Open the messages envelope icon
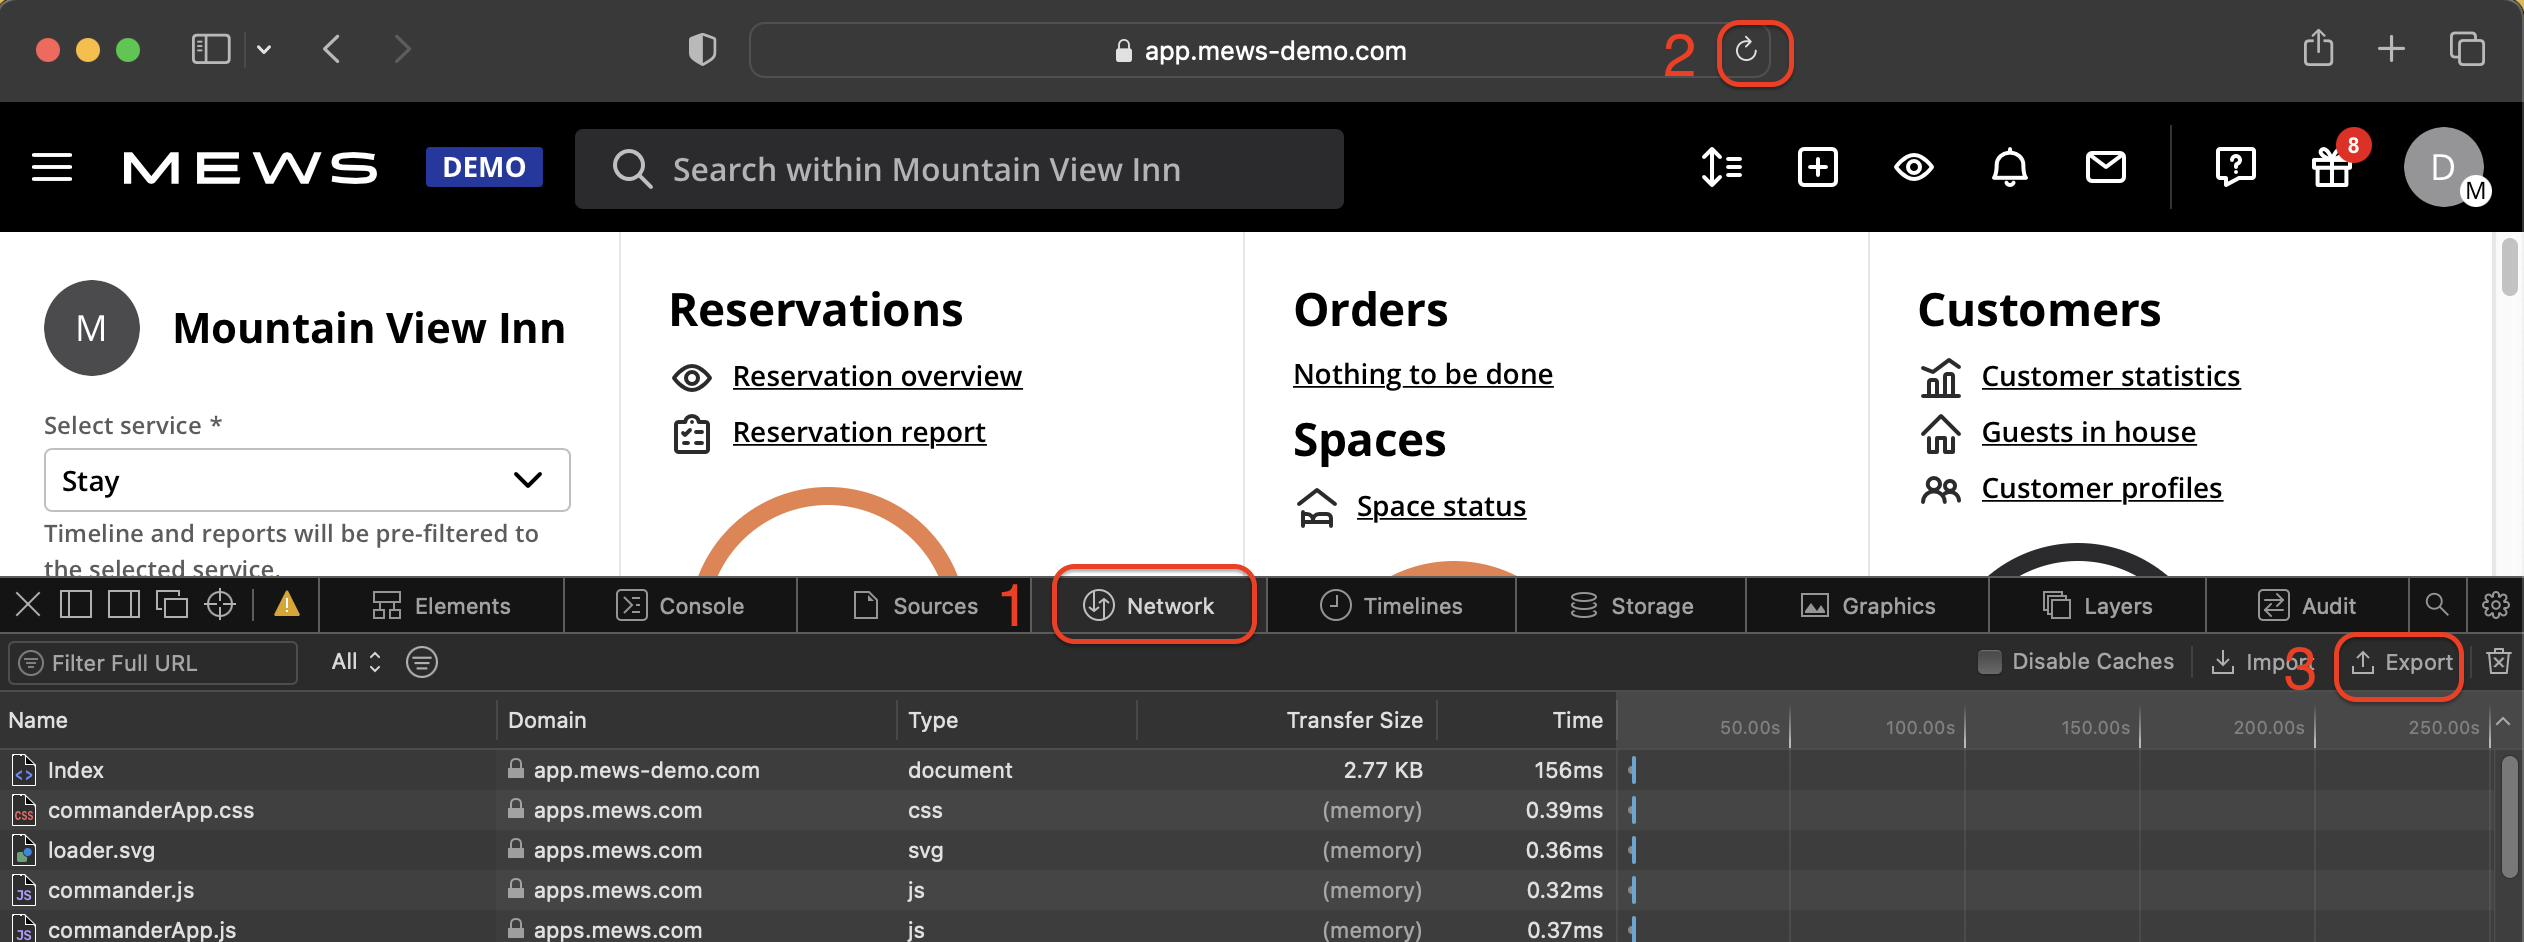Viewport: 2524px width, 942px height. pos(2105,168)
